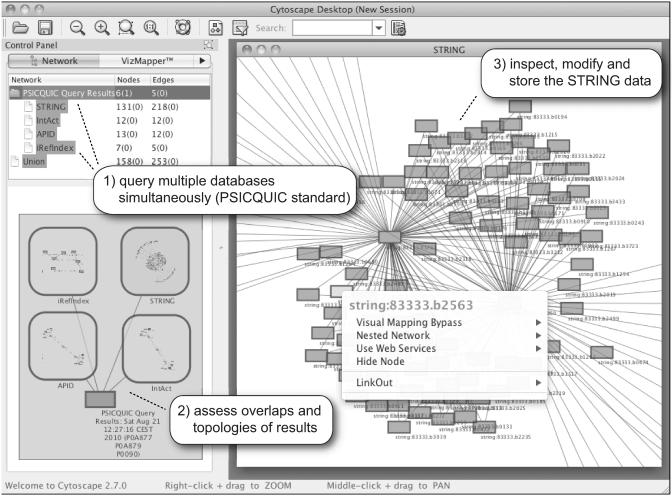Create new network from selected nodes icon
The width and height of the screenshot is (672, 496).
(x=216, y=28)
